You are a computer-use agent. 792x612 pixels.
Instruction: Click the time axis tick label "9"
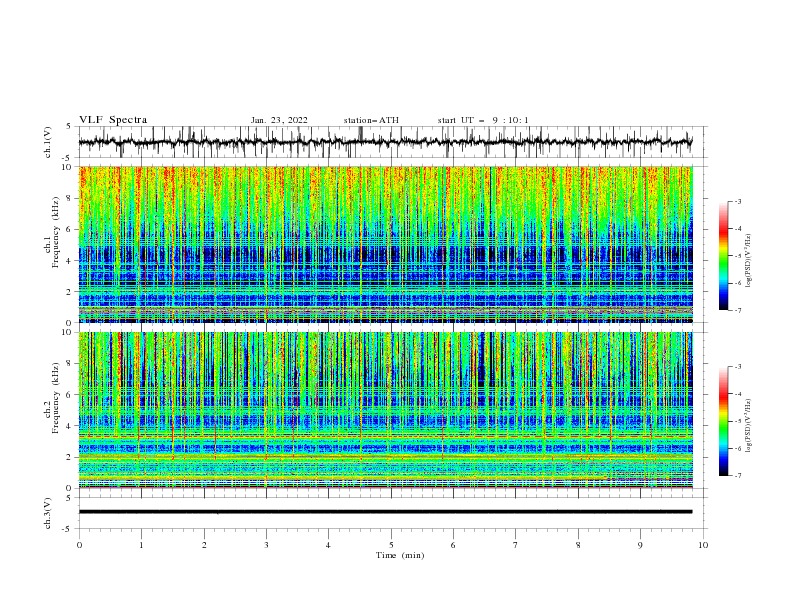tap(640, 545)
